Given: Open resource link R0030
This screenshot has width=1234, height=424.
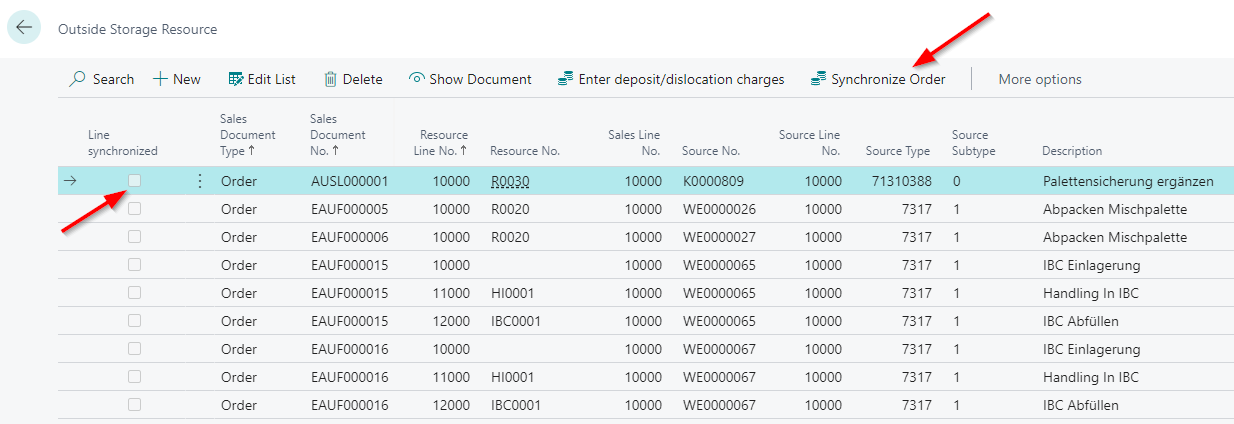Looking at the screenshot, I should [509, 181].
